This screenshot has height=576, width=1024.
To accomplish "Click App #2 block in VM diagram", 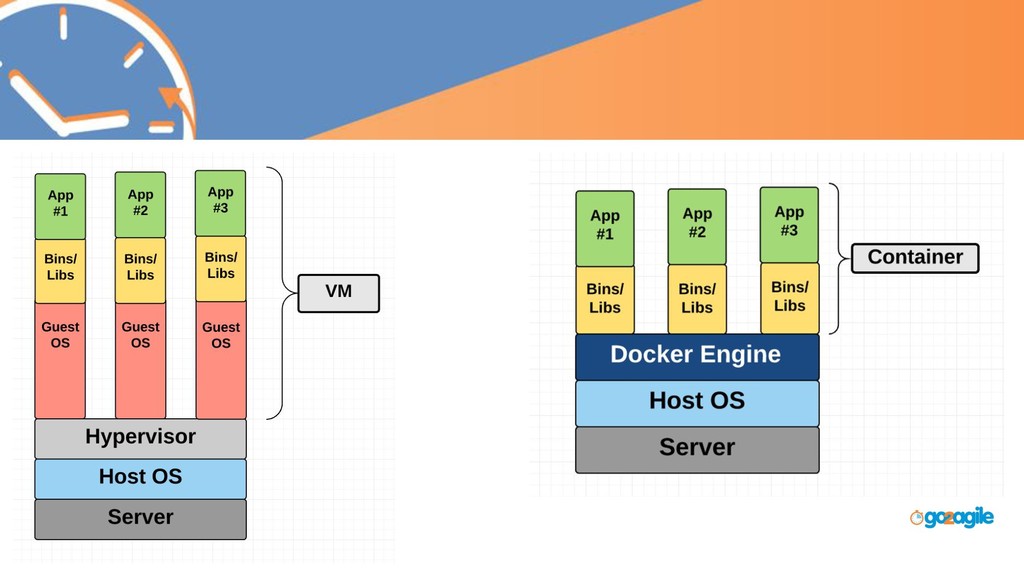I will [140, 205].
